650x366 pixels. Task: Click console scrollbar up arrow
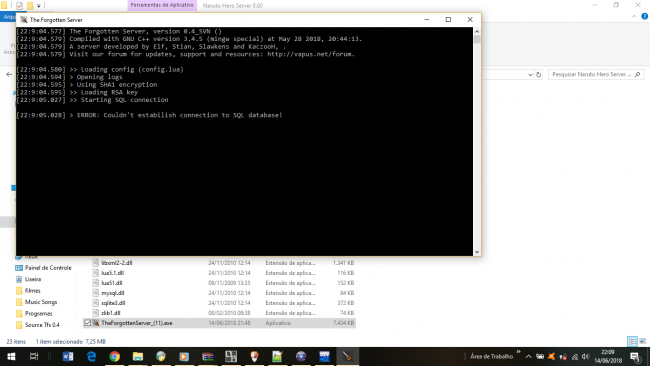click(x=477, y=32)
